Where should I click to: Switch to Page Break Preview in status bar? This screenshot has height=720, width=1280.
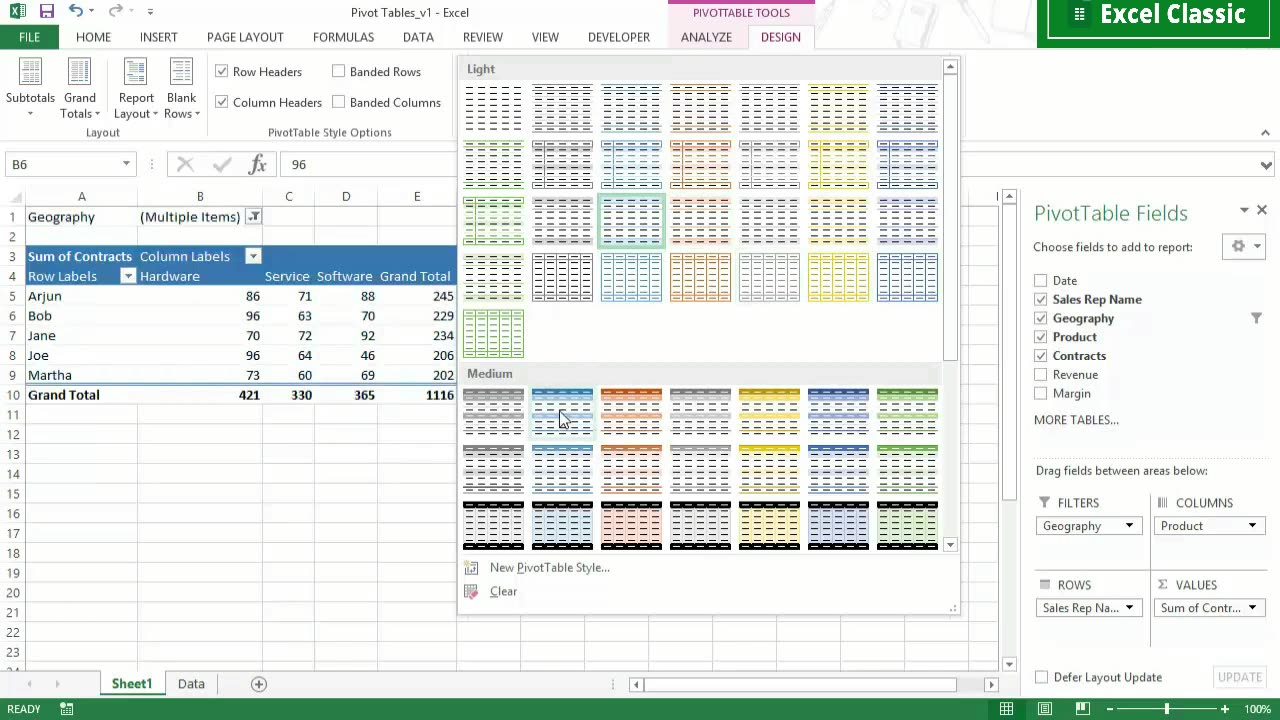1083,709
